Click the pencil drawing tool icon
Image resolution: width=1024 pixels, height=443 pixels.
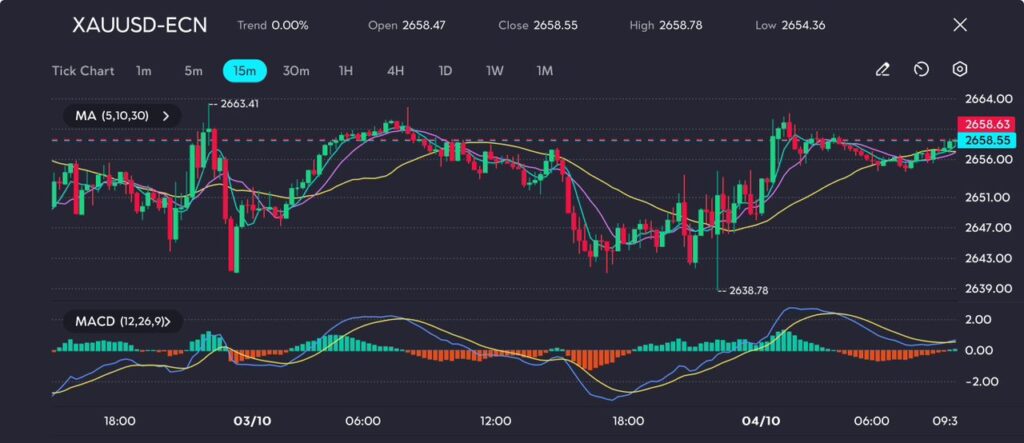coord(882,70)
